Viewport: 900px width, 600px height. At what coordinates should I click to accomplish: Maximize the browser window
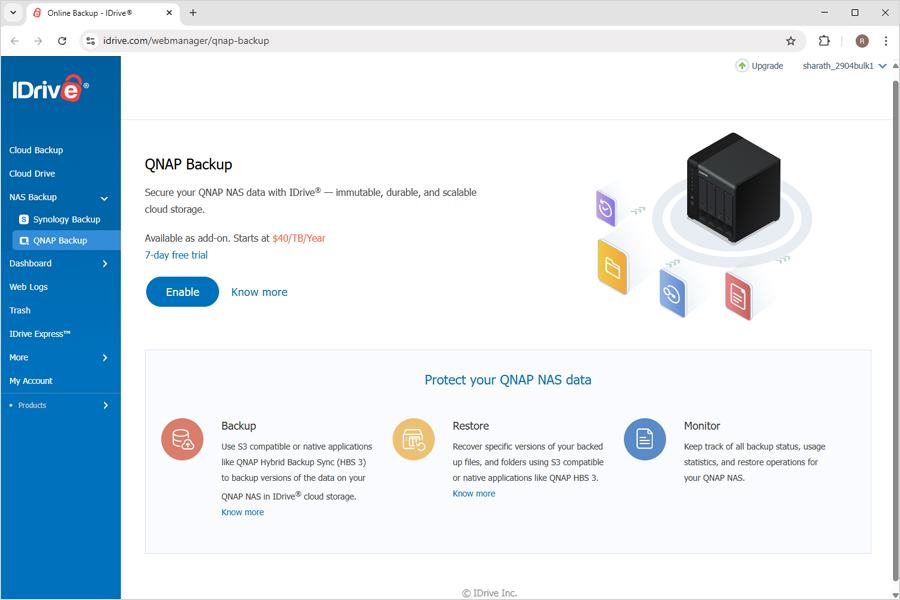click(855, 13)
